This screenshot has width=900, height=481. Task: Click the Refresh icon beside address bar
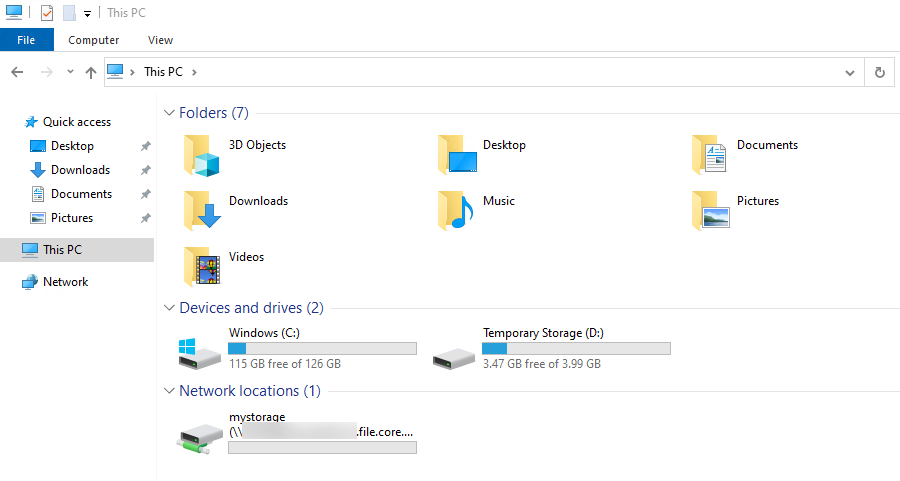coord(879,72)
